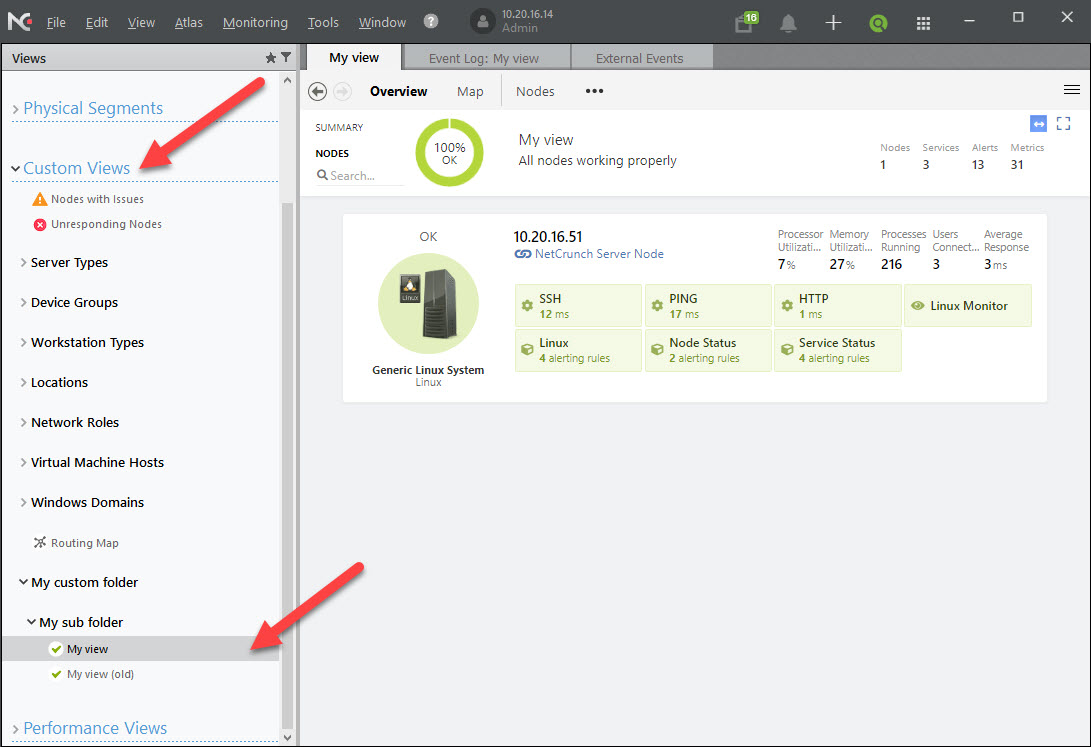The image size is (1091, 747).
Task: Open the File menu
Action: pyautogui.click(x=56, y=22)
